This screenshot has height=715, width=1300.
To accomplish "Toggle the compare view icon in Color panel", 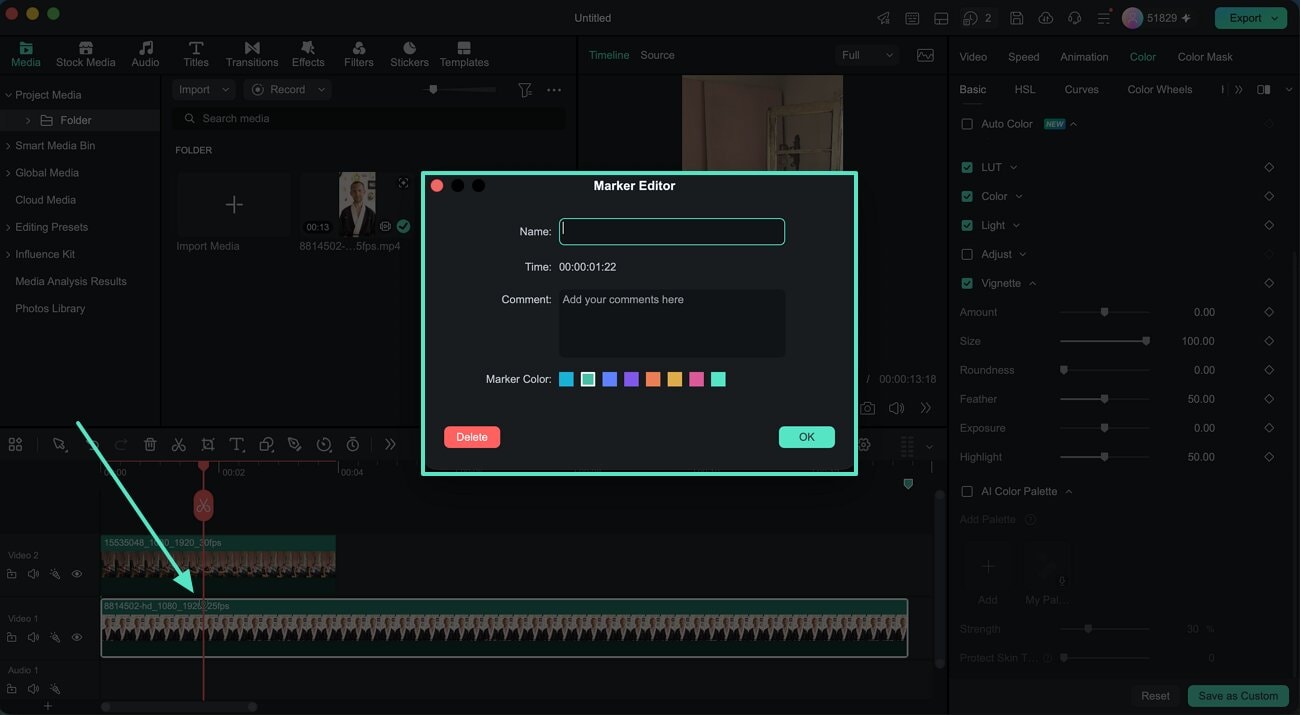I will coord(1264,89).
